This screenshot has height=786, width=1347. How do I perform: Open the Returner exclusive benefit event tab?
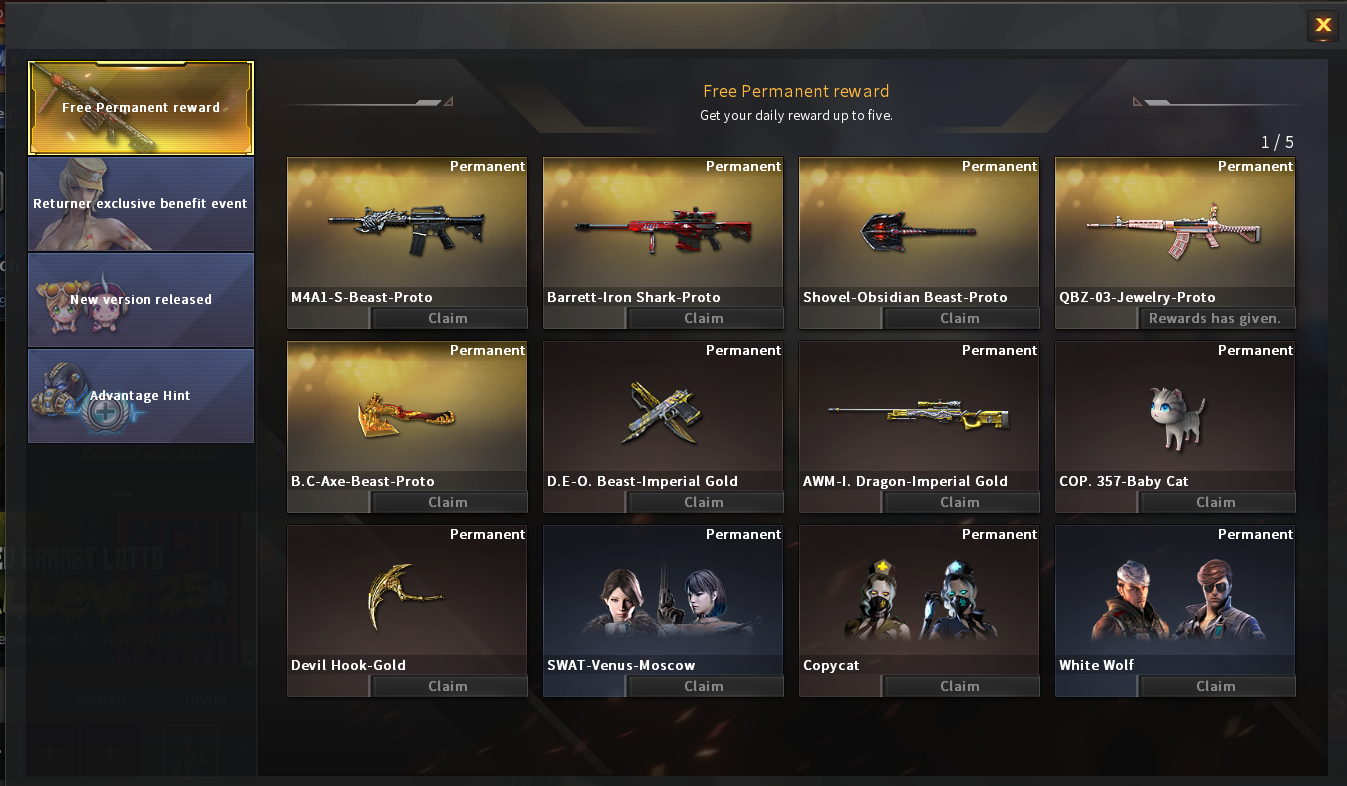pyautogui.click(x=141, y=204)
